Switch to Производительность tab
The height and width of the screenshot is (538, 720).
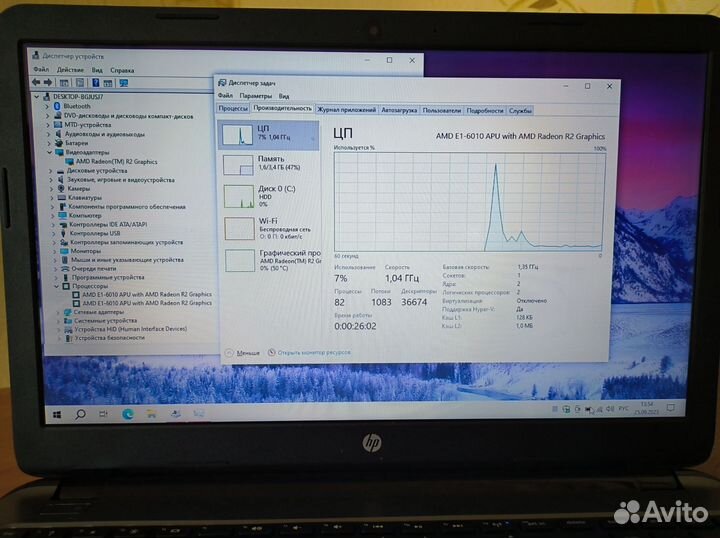click(x=282, y=108)
